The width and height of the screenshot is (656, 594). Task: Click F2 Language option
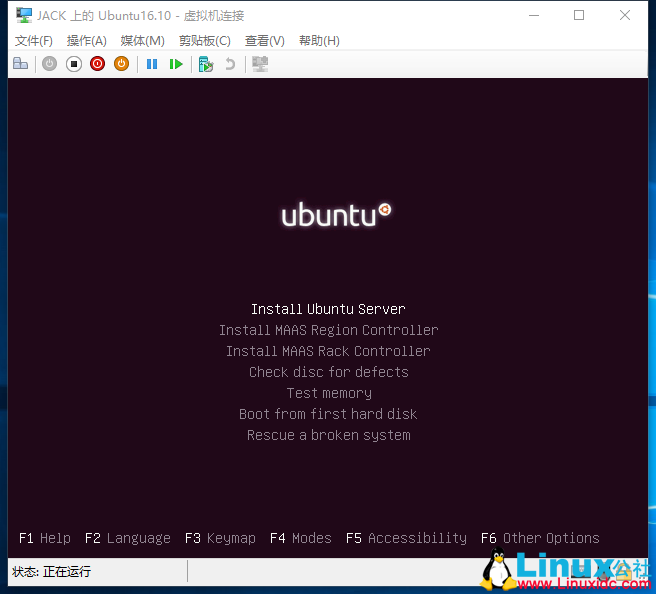tap(128, 538)
